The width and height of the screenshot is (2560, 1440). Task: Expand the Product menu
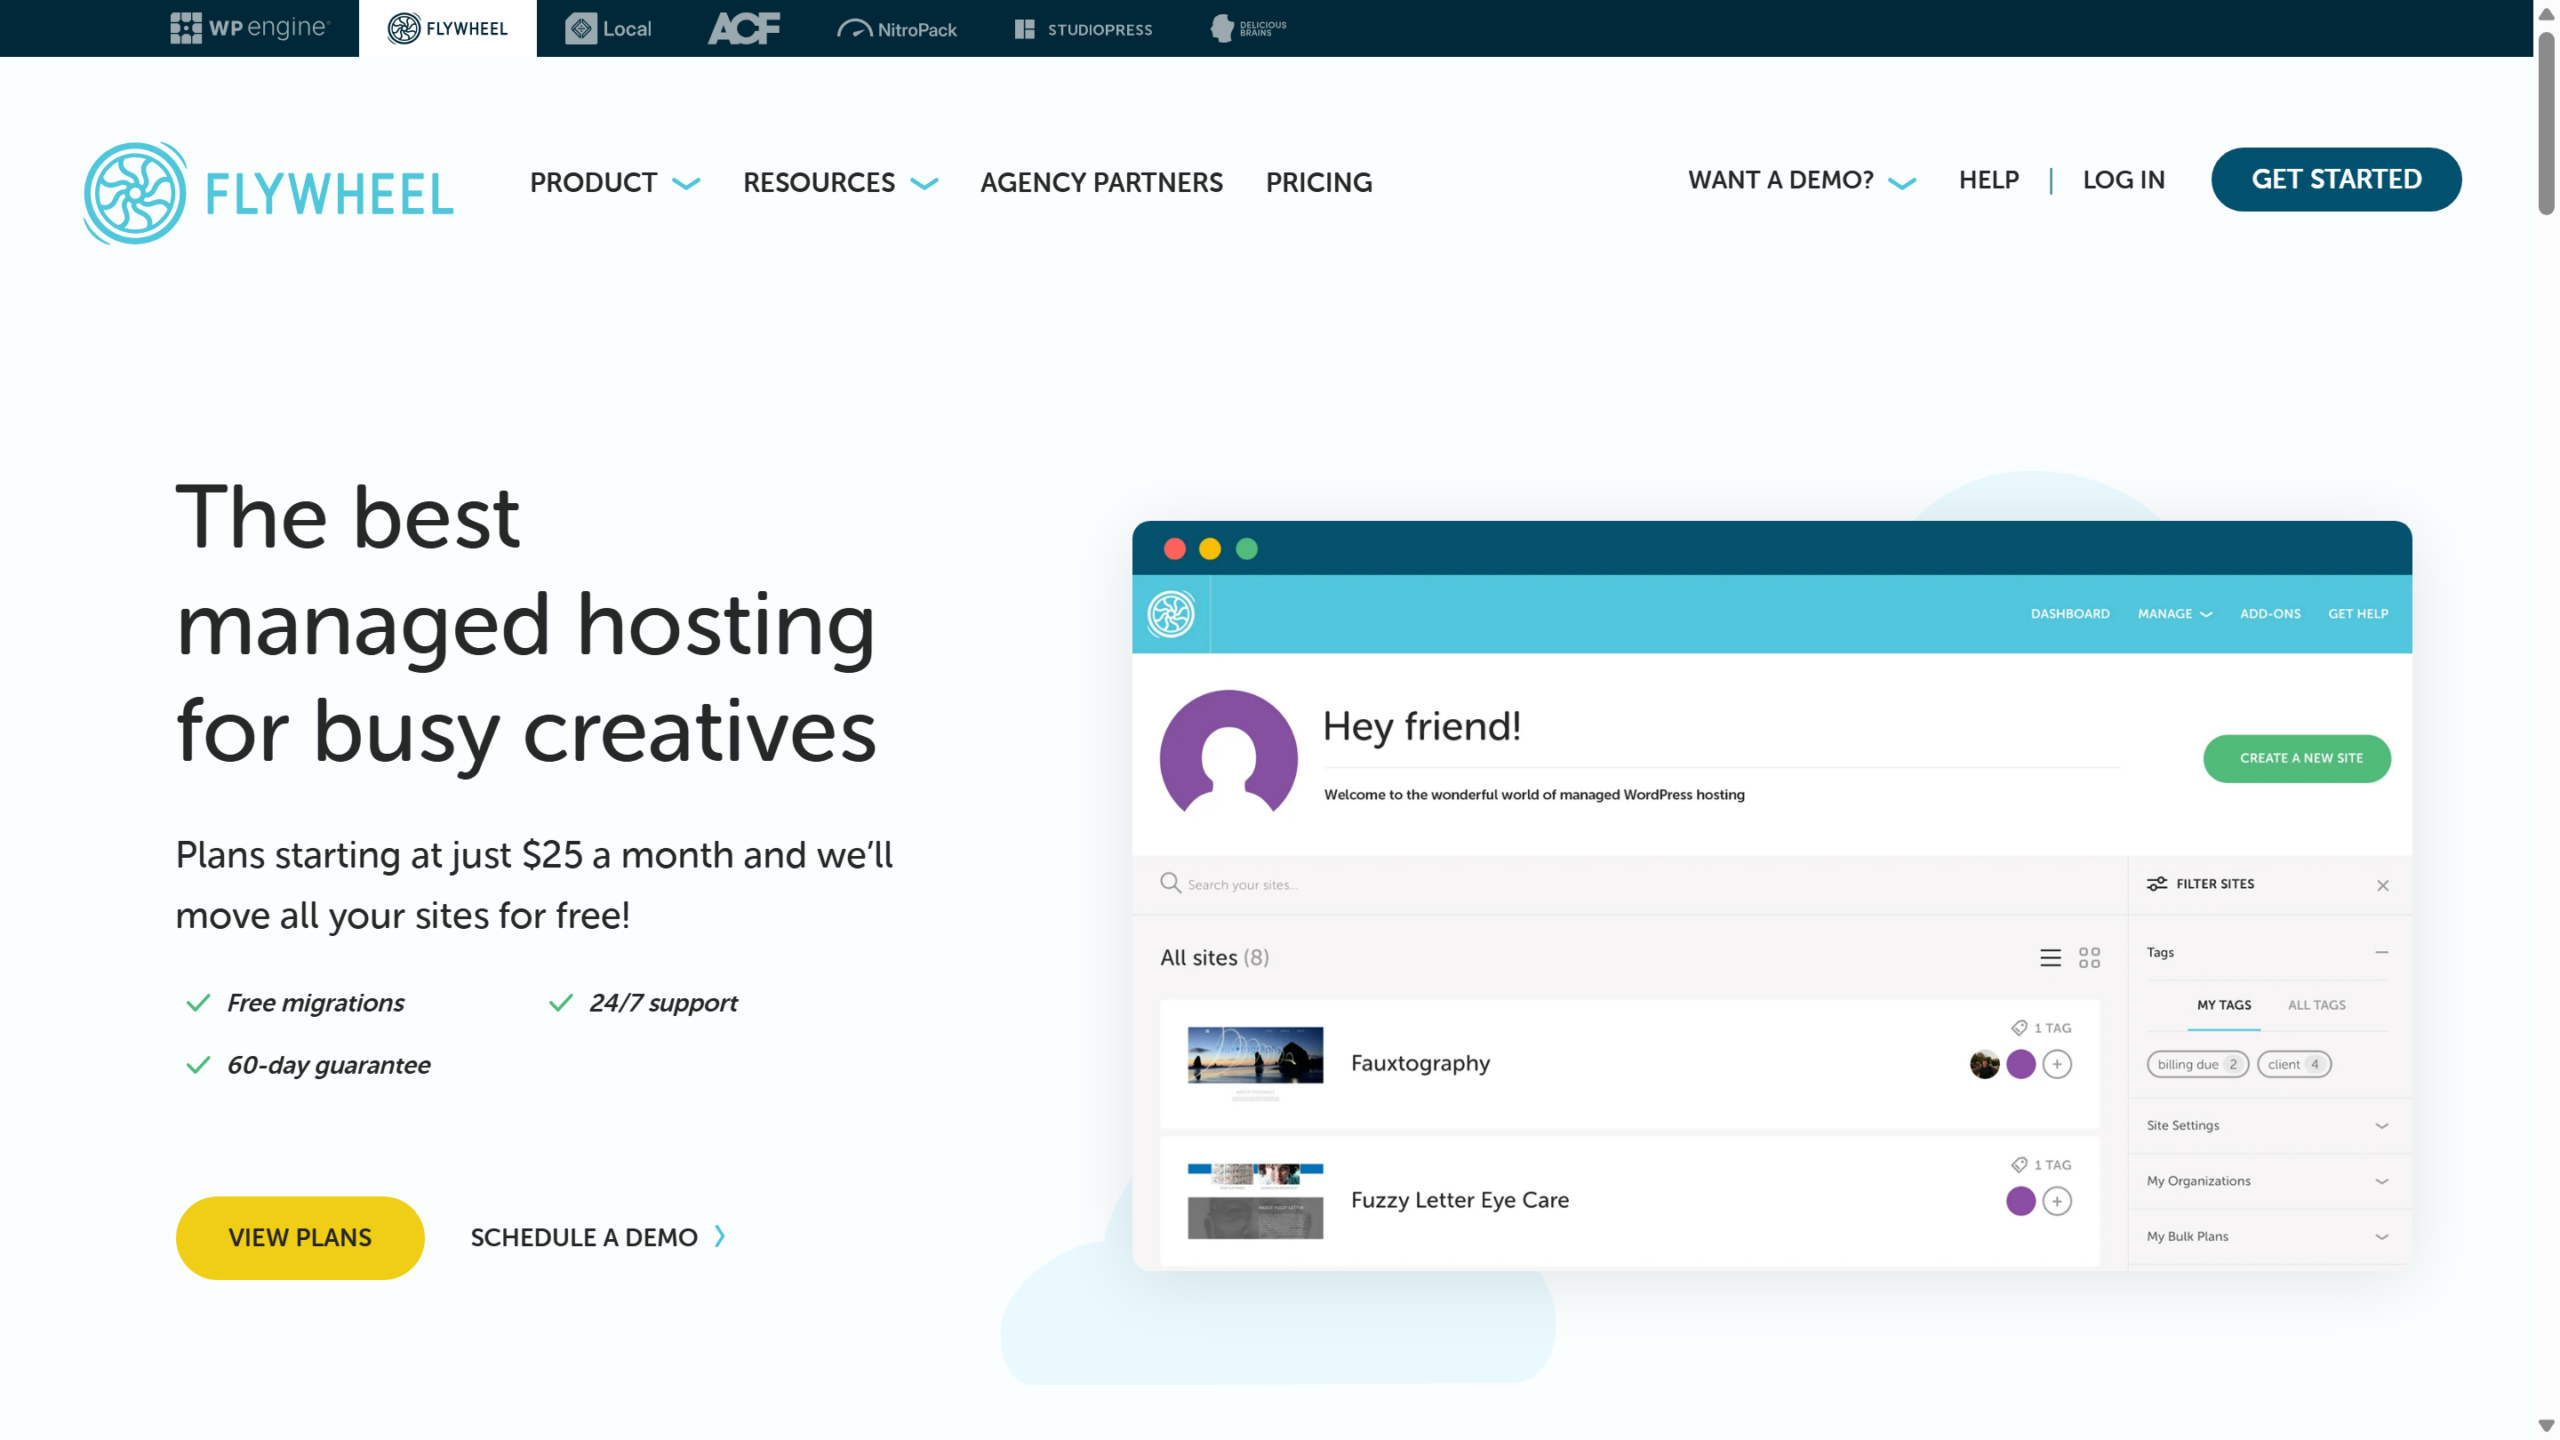pos(615,182)
